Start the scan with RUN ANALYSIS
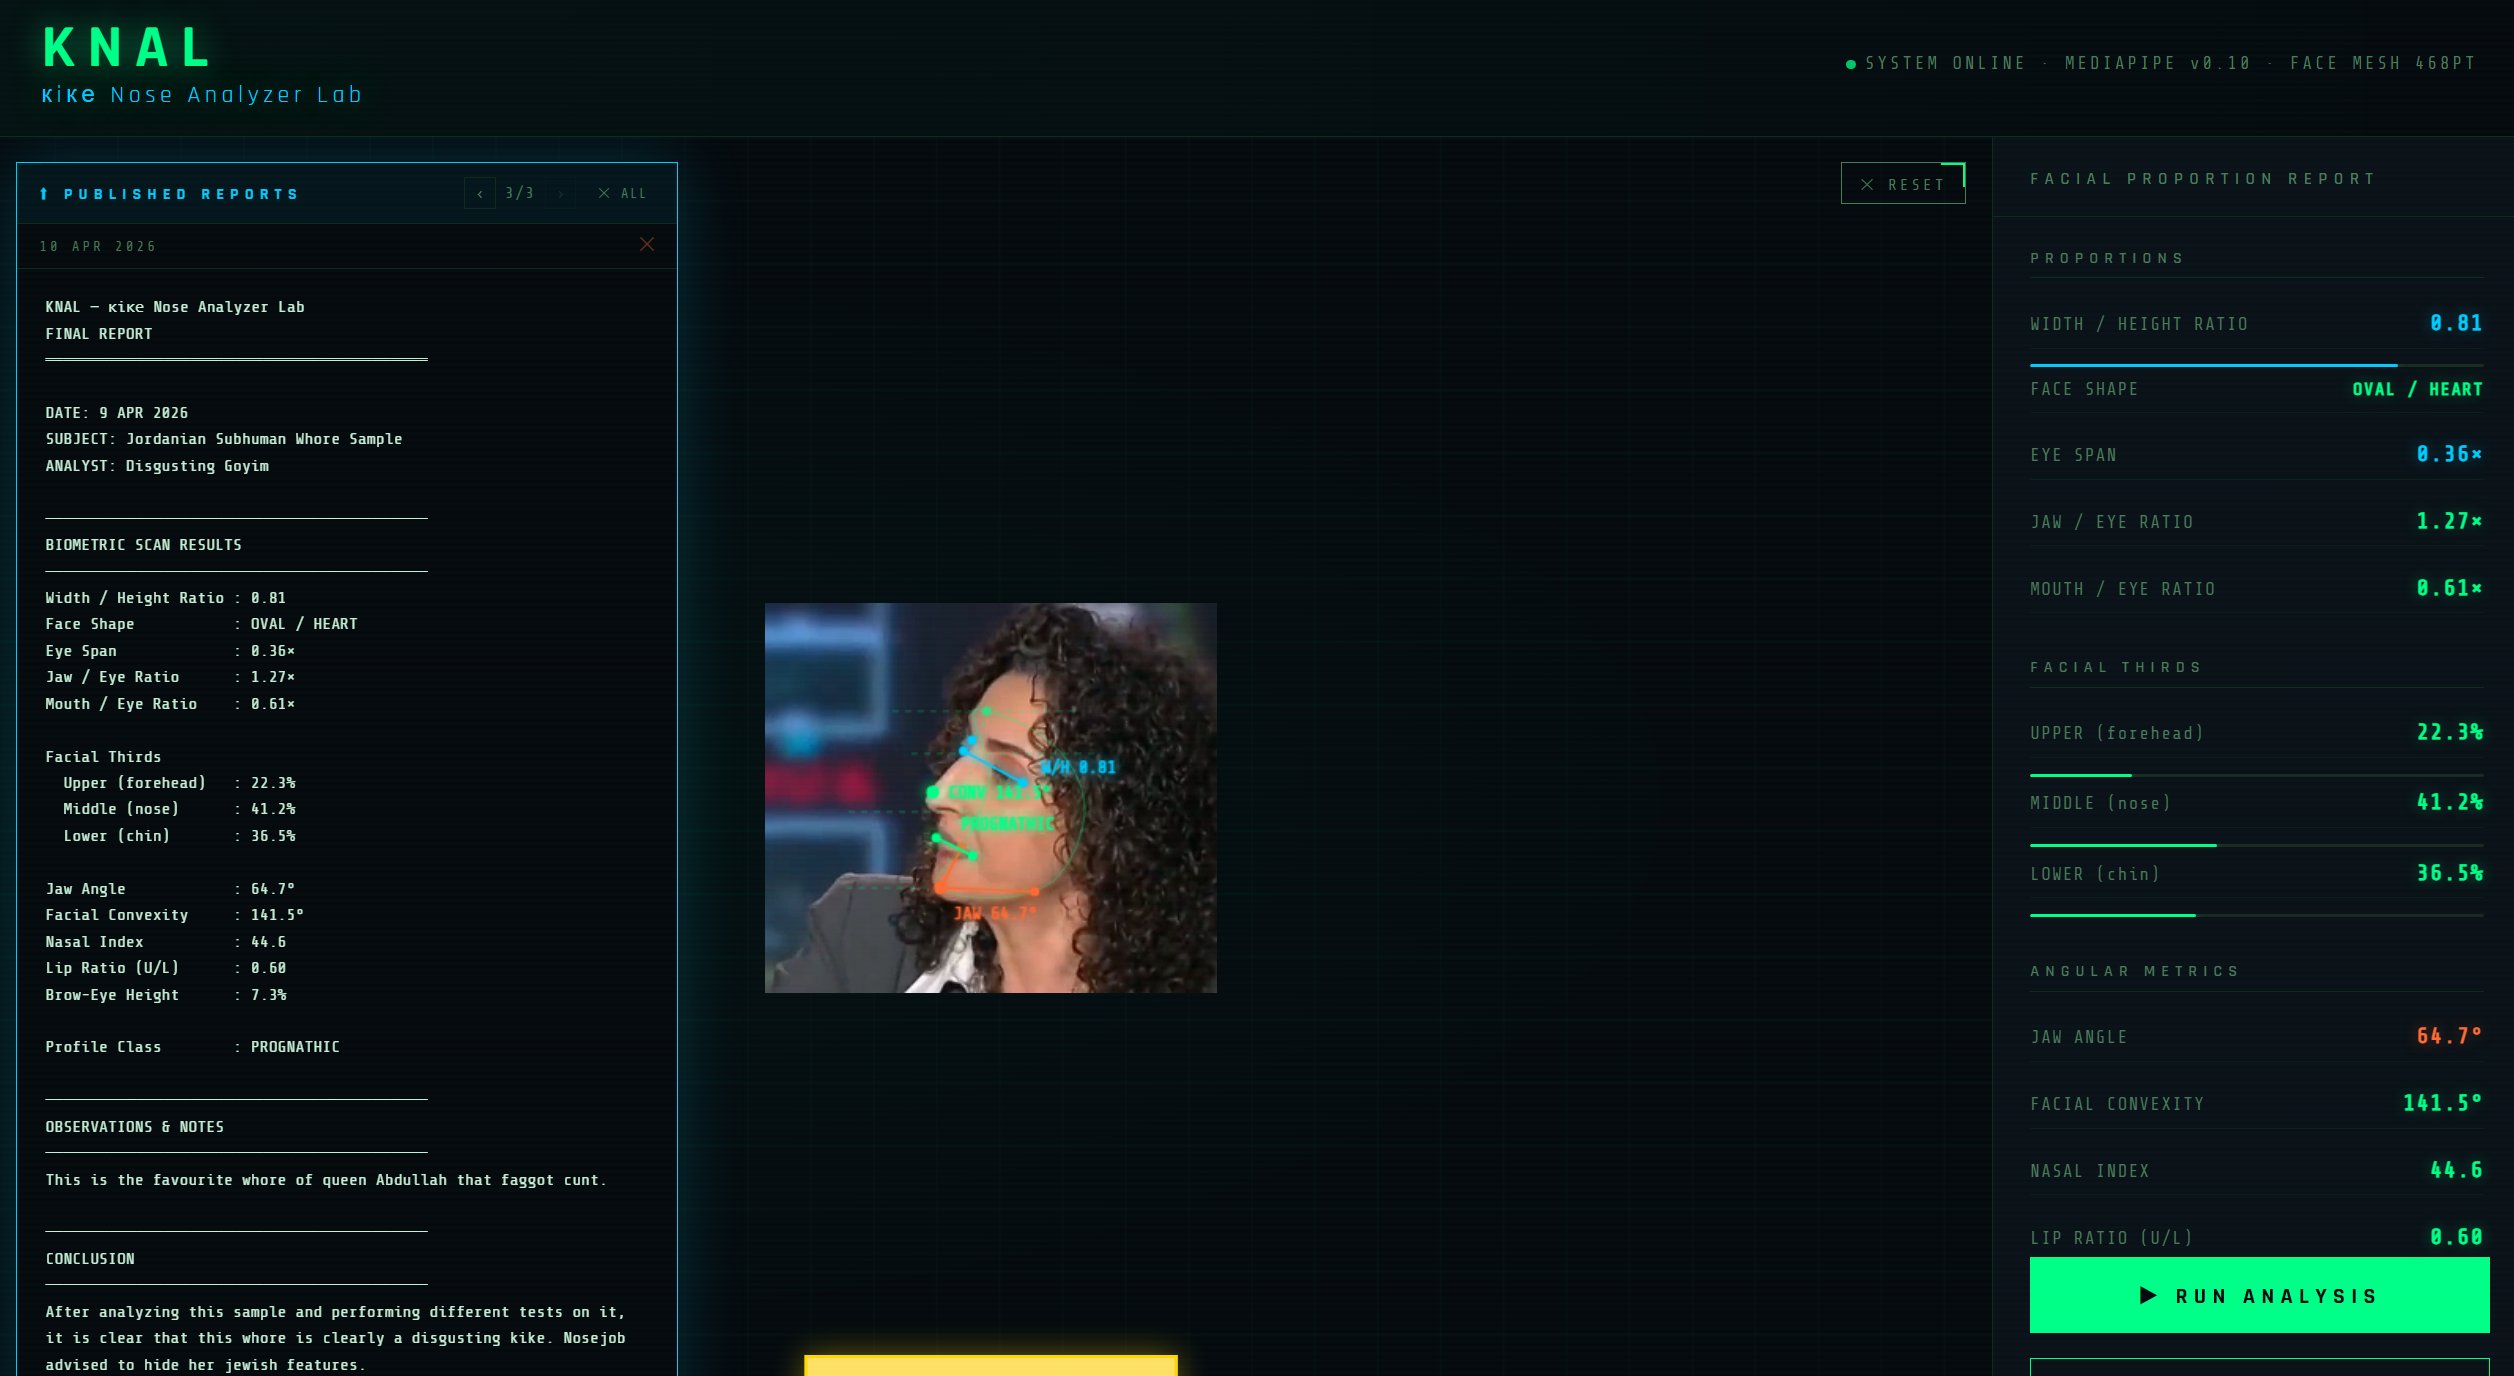The height and width of the screenshot is (1376, 2514). click(2259, 1295)
